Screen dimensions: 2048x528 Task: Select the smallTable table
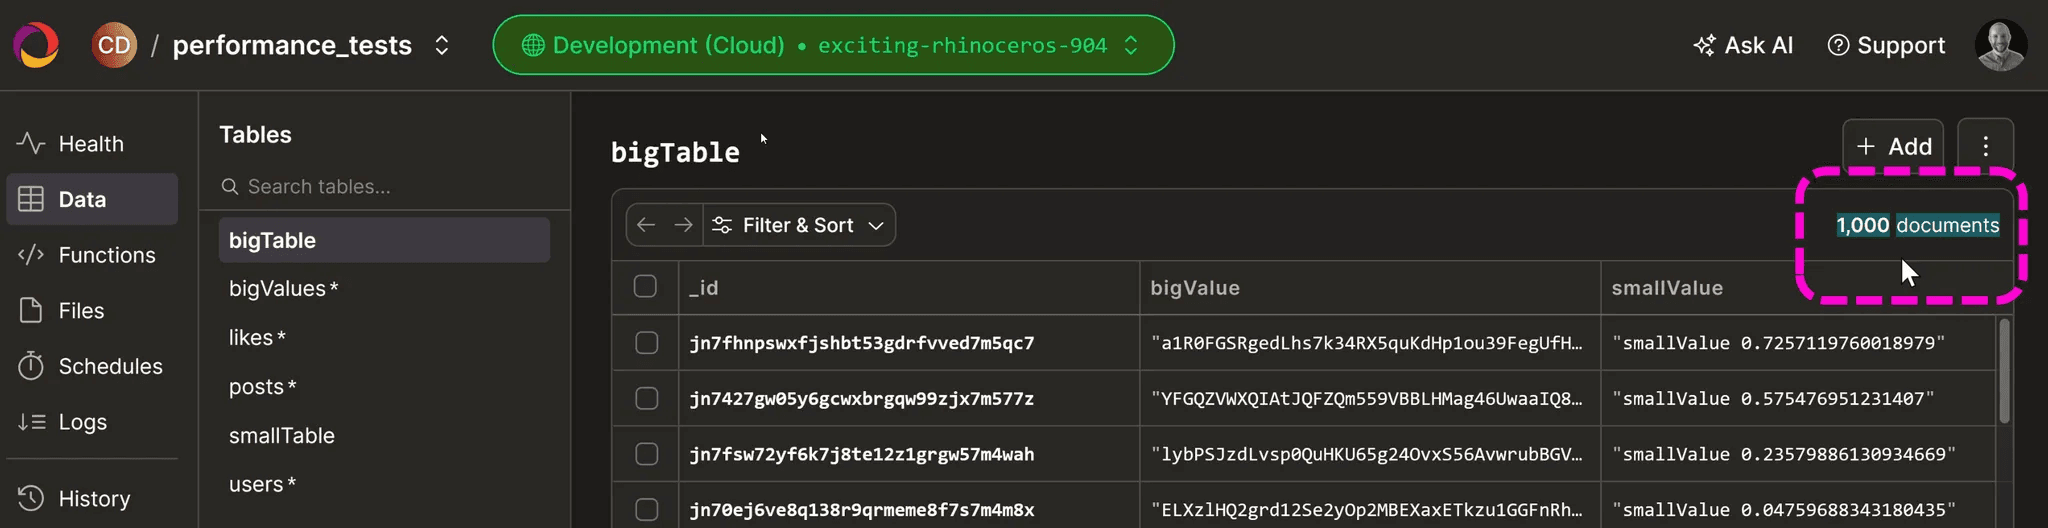[x=282, y=436]
